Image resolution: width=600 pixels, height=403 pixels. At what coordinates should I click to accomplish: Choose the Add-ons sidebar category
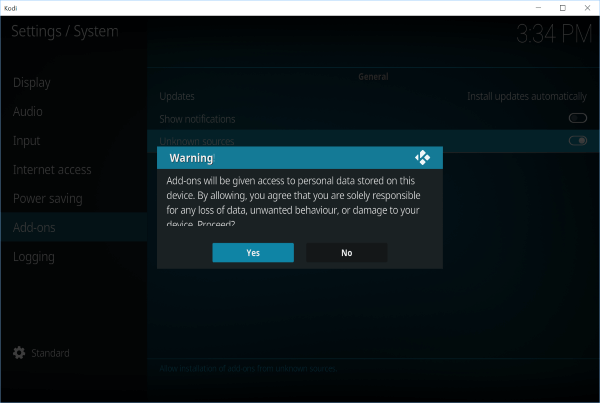(x=34, y=228)
